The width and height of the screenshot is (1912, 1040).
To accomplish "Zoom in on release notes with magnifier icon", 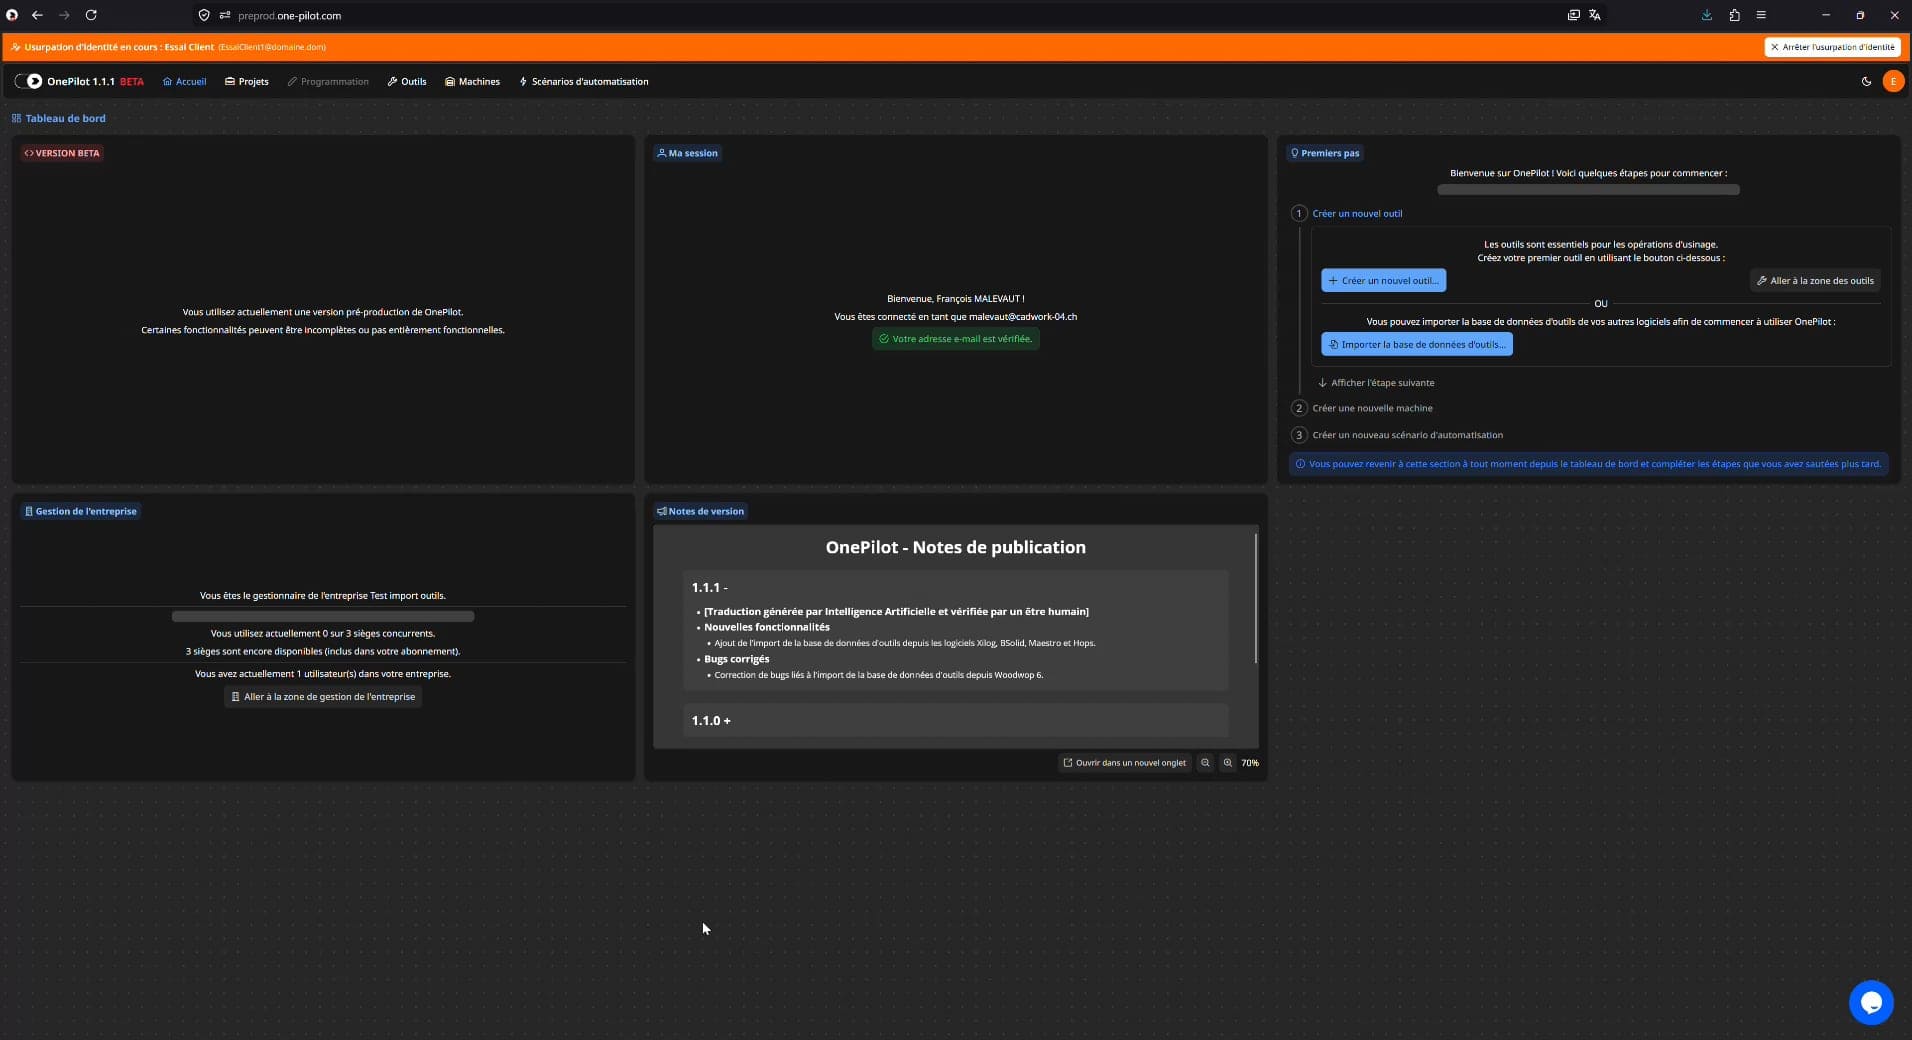I will click(x=1227, y=763).
